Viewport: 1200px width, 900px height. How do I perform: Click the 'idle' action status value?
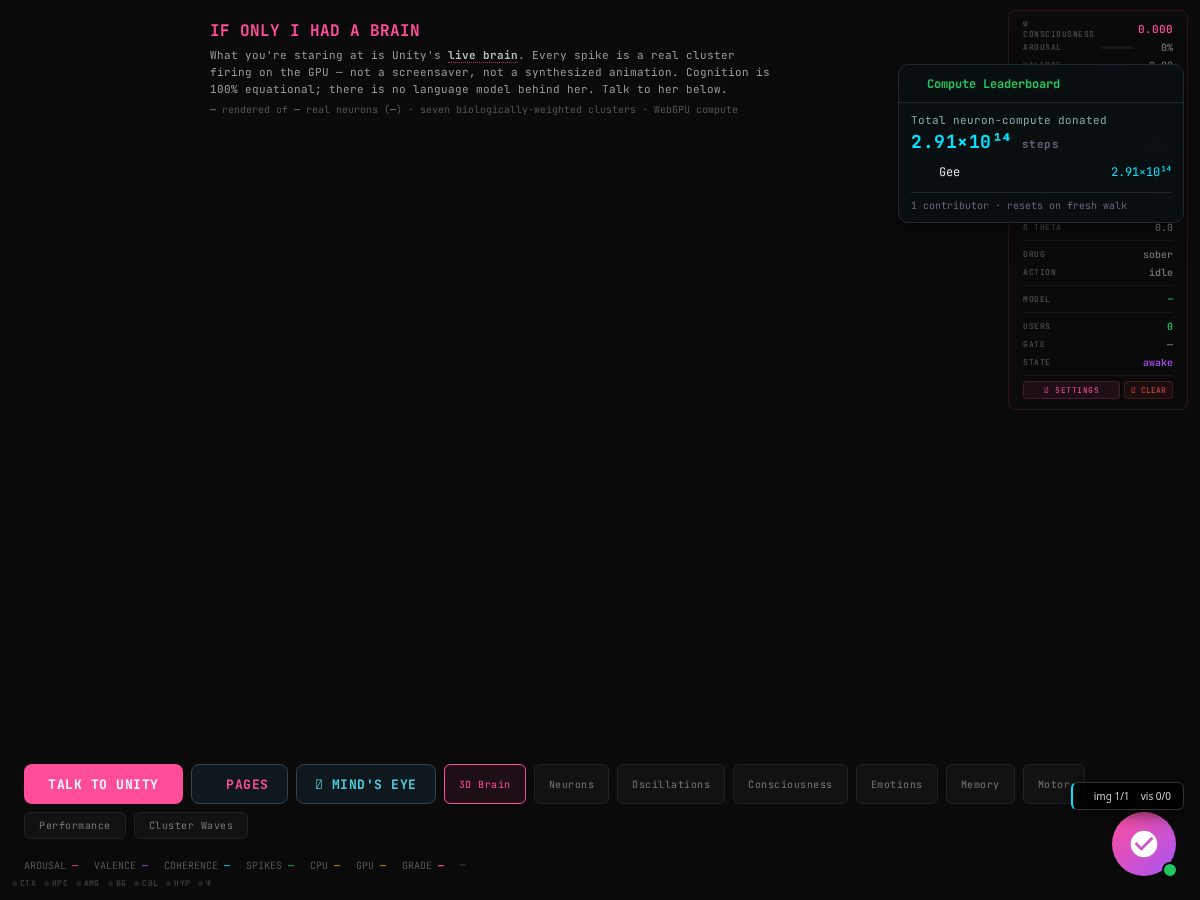click(x=1161, y=272)
